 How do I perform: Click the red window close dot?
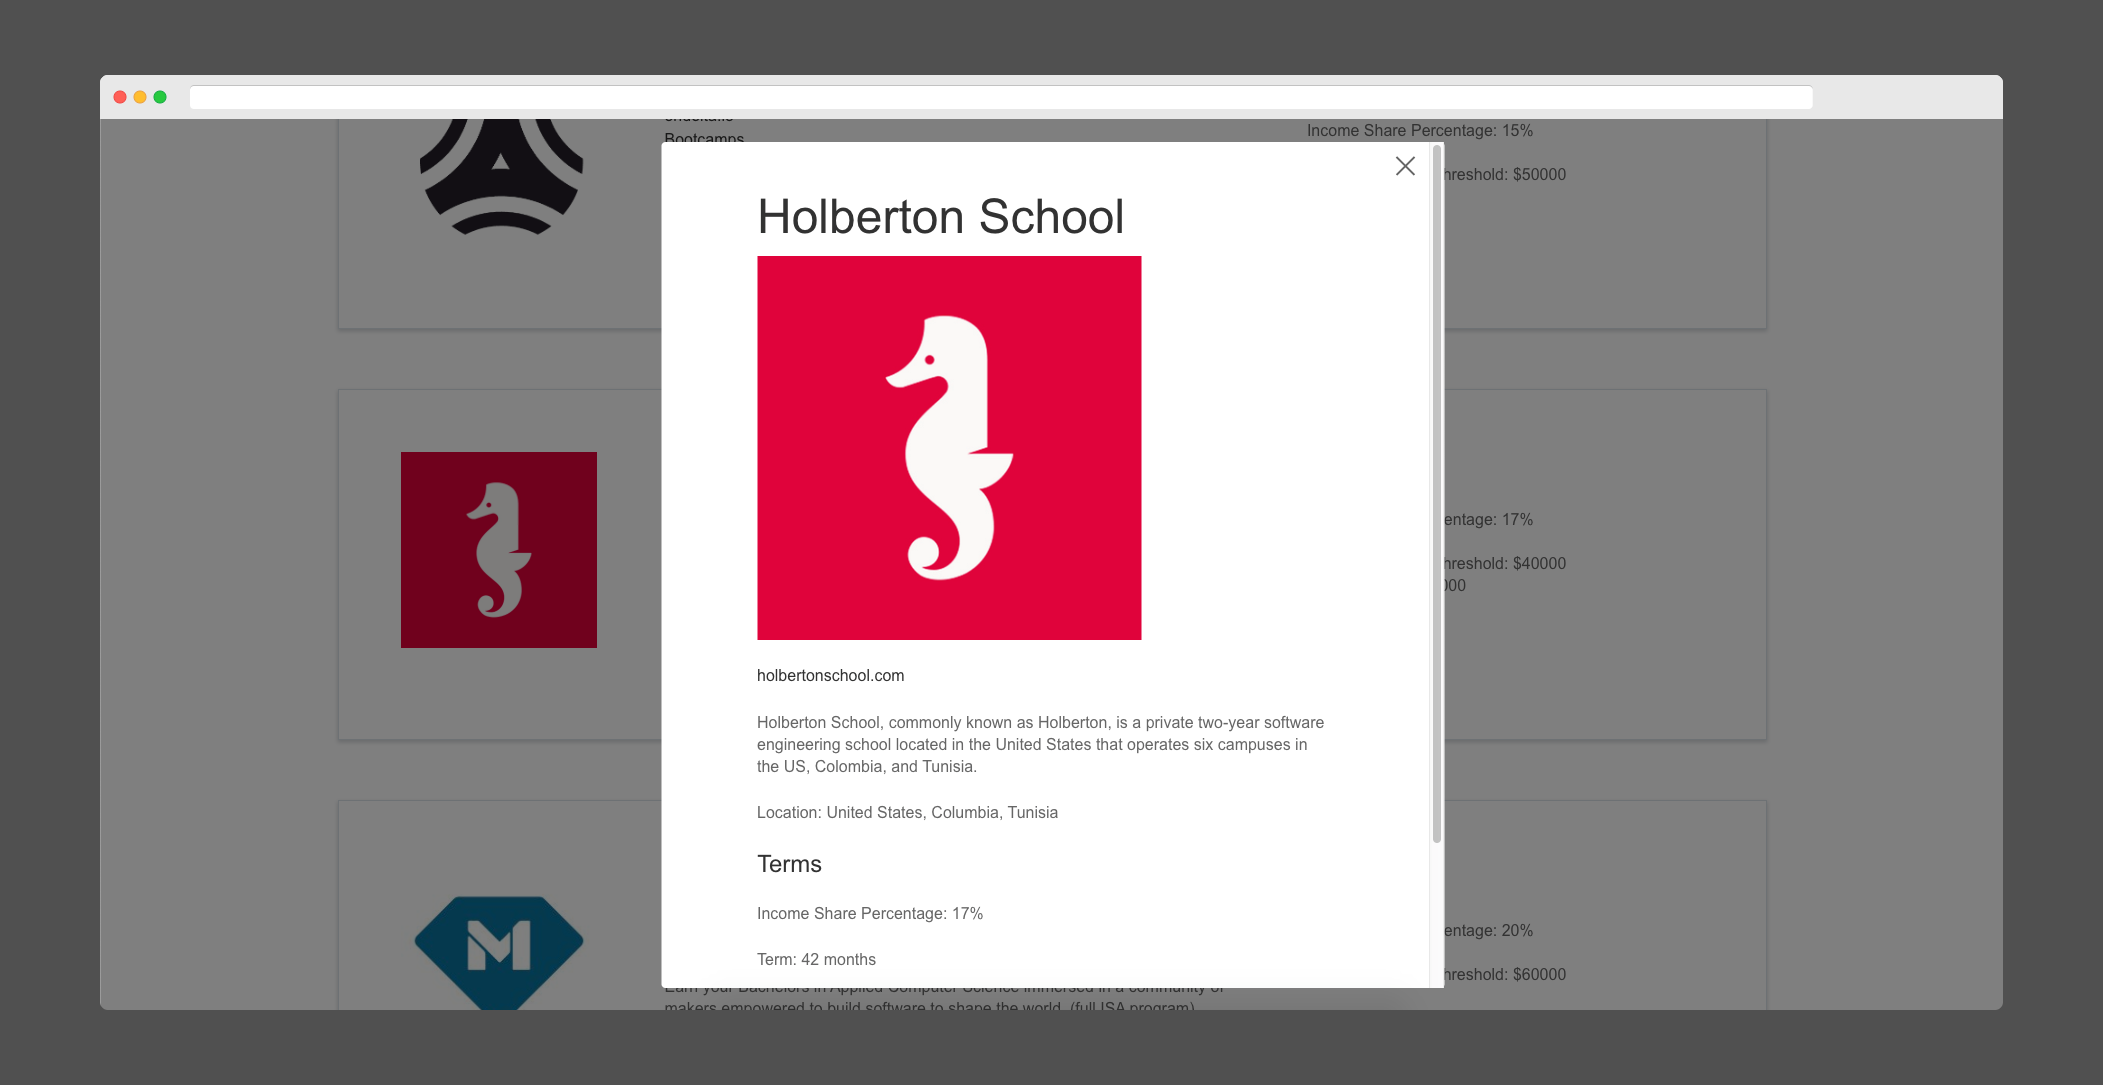coord(120,97)
